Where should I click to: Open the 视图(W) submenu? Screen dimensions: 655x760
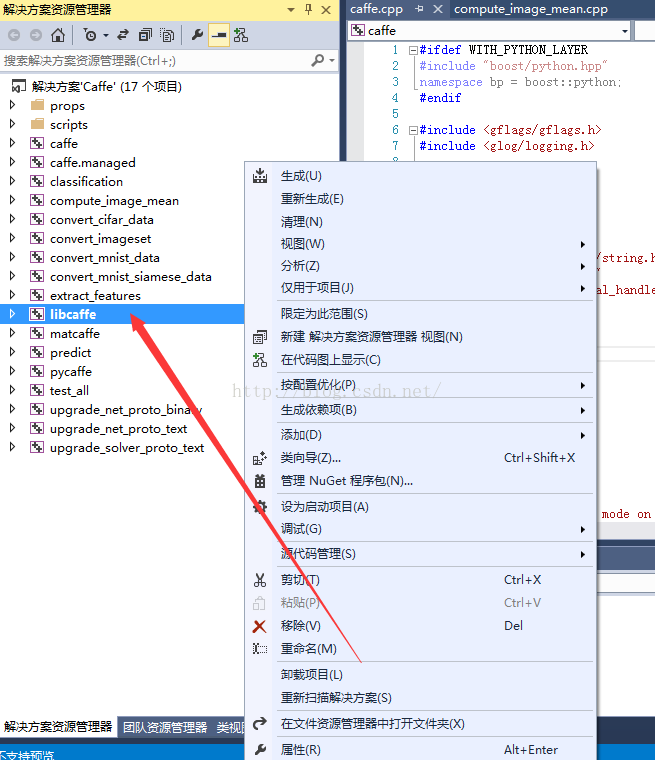pos(421,244)
